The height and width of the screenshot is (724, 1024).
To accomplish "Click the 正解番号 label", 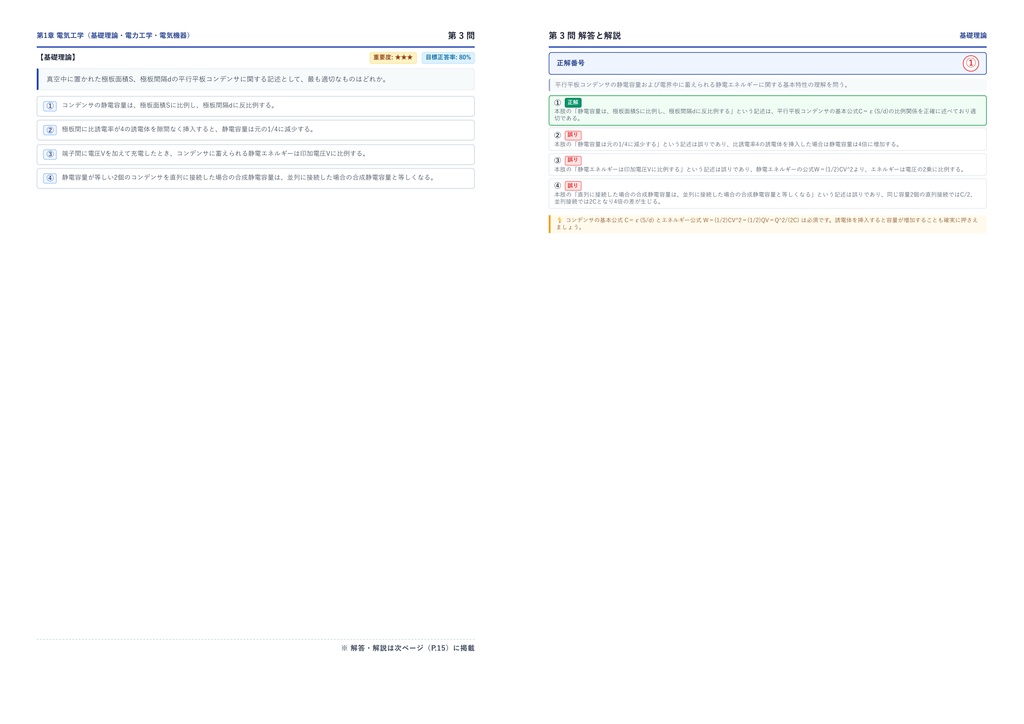I will coord(570,63).
